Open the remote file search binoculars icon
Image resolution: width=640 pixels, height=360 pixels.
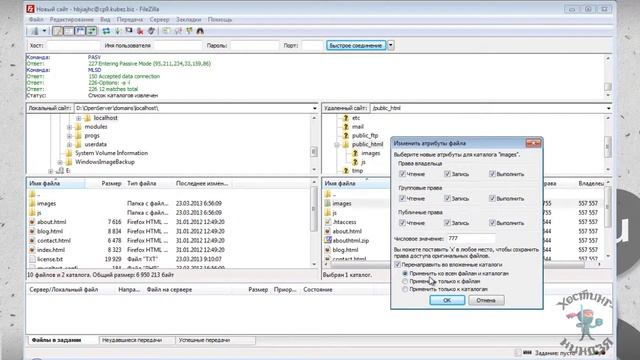click(x=200, y=31)
